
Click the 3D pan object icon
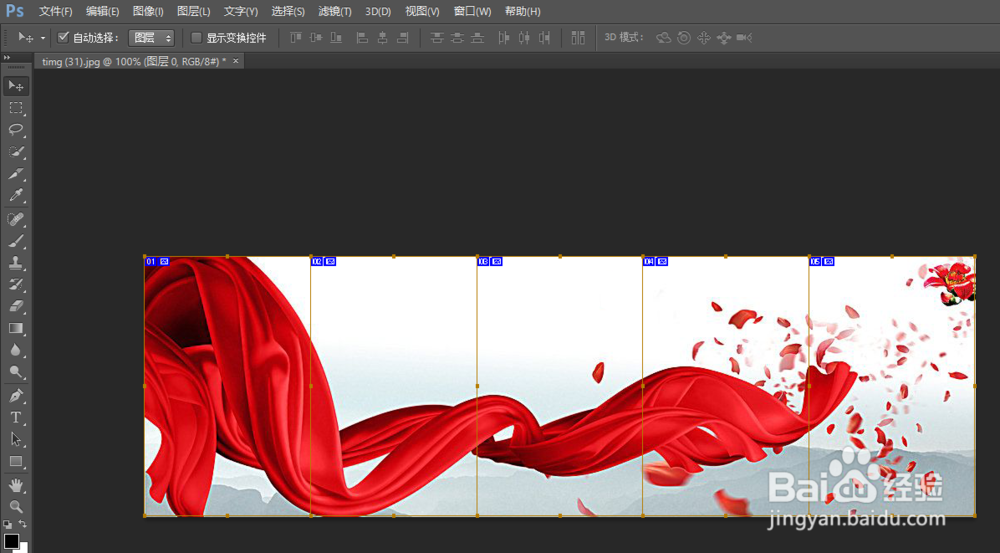pyautogui.click(x=703, y=38)
